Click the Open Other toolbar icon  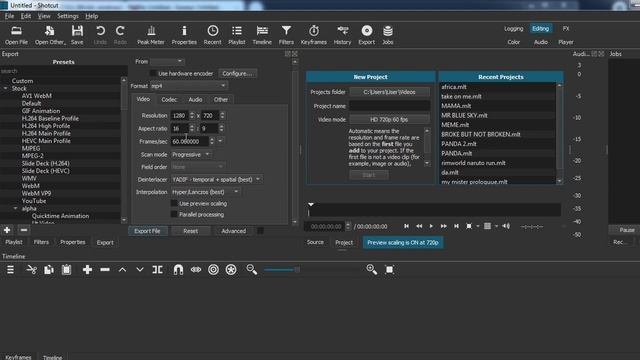tap(49, 35)
